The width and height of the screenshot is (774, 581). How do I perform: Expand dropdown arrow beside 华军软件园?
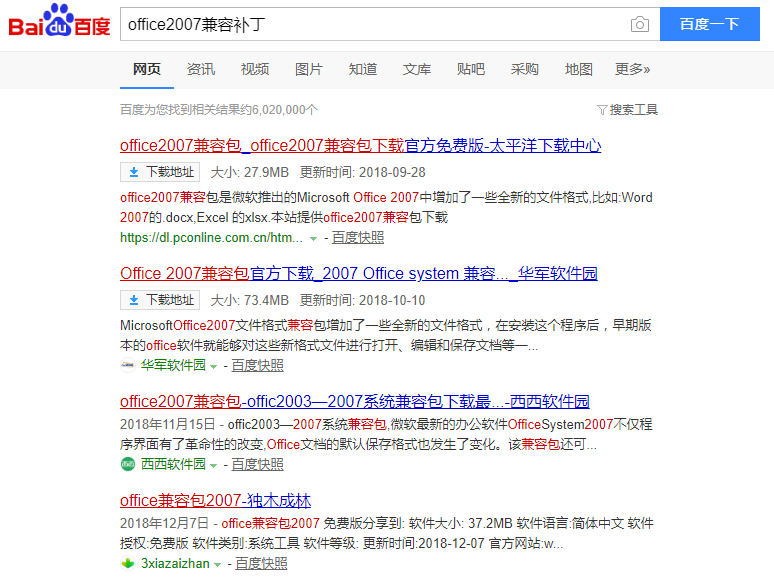pyautogui.click(x=213, y=366)
